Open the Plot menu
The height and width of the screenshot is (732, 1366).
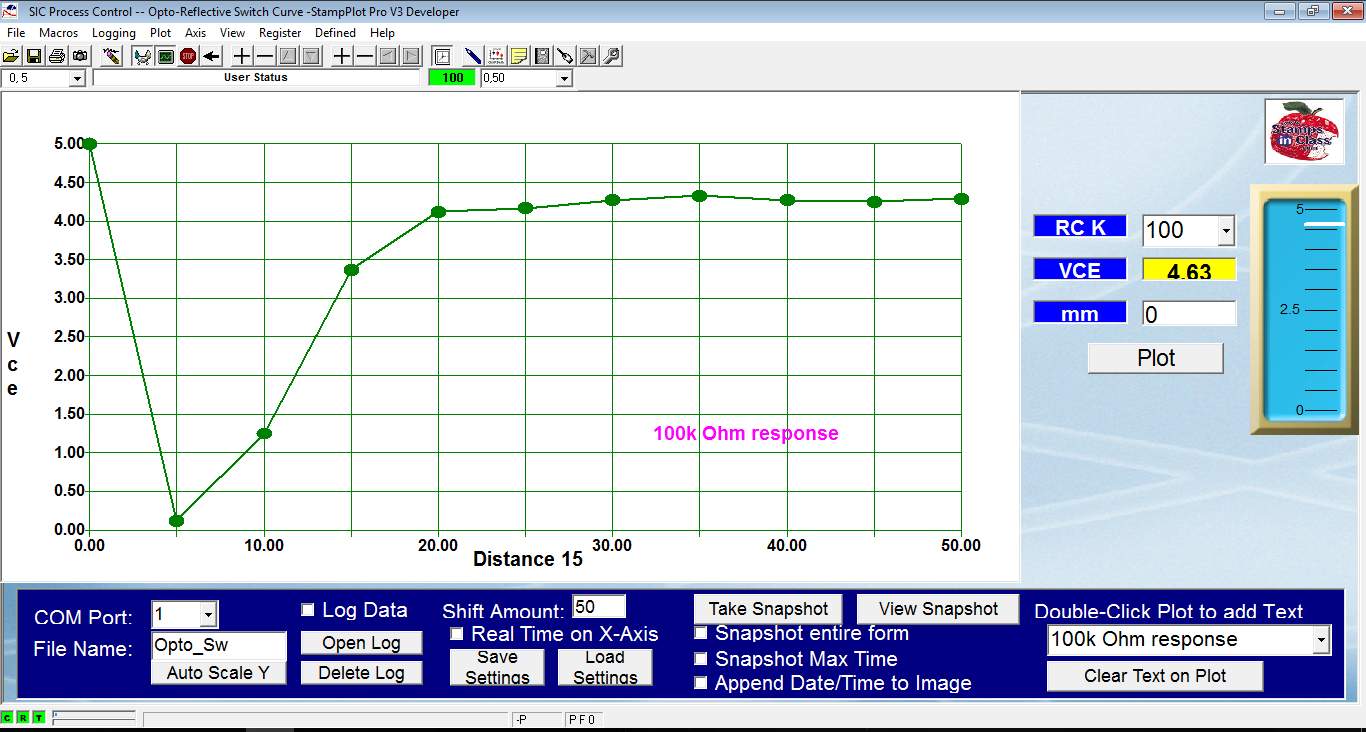pyautogui.click(x=160, y=33)
